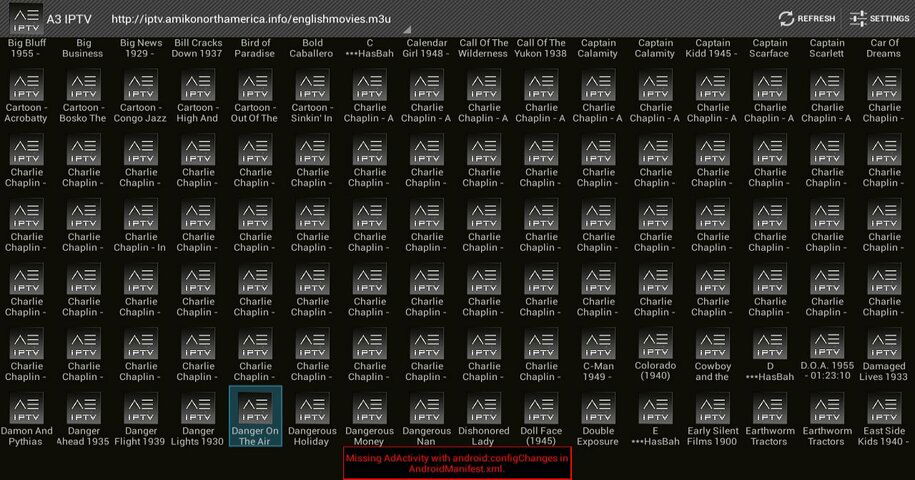This screenshot has width=915, height=480.
Task: Open Dishonored Lady channel icon
Action: point(484,409)
